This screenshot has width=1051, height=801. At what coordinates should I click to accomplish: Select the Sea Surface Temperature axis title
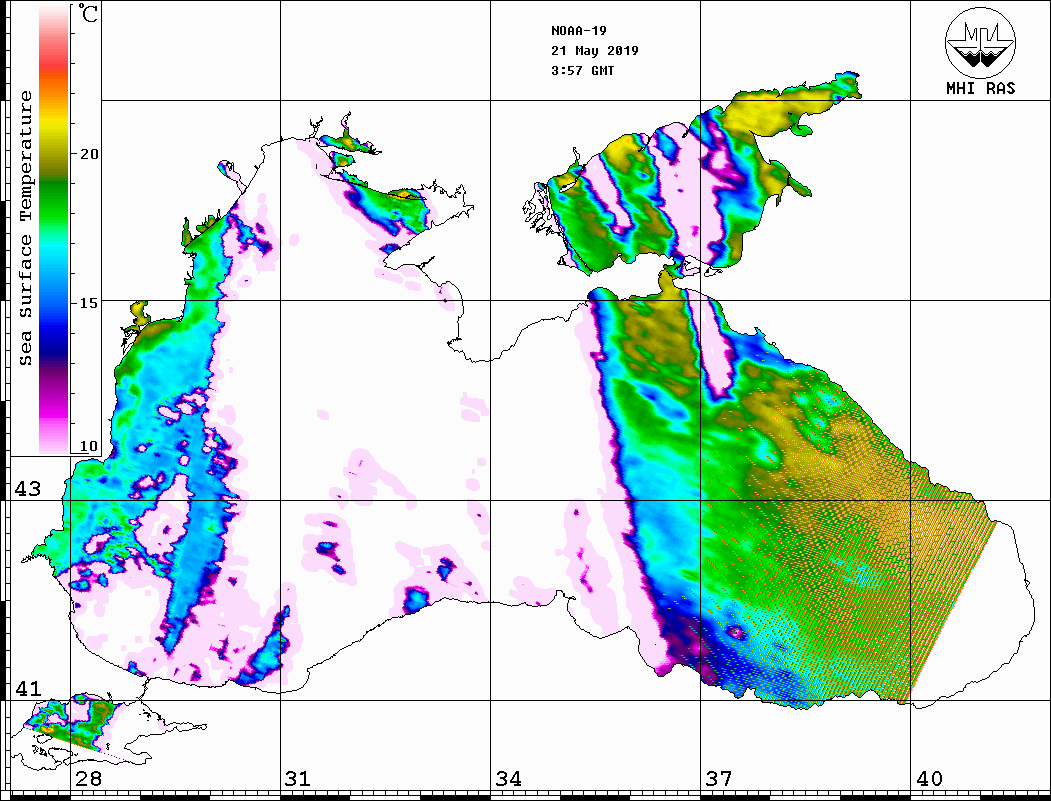pyautogui.click(x=26, y=228)
